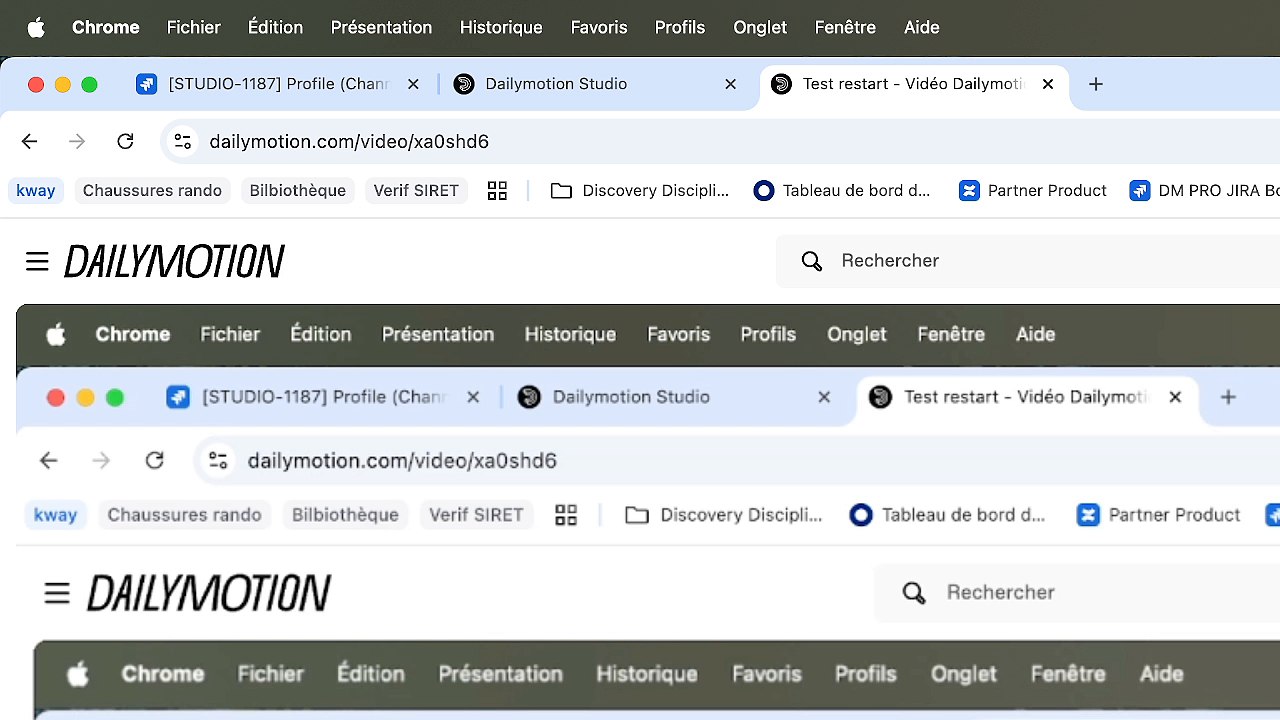The image size is (1280, 720).
Task: Click Favoris in the innermost blurry menu bar
Action: pos(767,674)
